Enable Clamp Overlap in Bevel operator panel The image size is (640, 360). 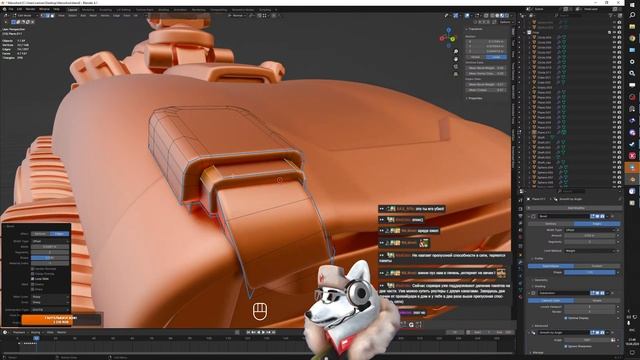[33, 274]
